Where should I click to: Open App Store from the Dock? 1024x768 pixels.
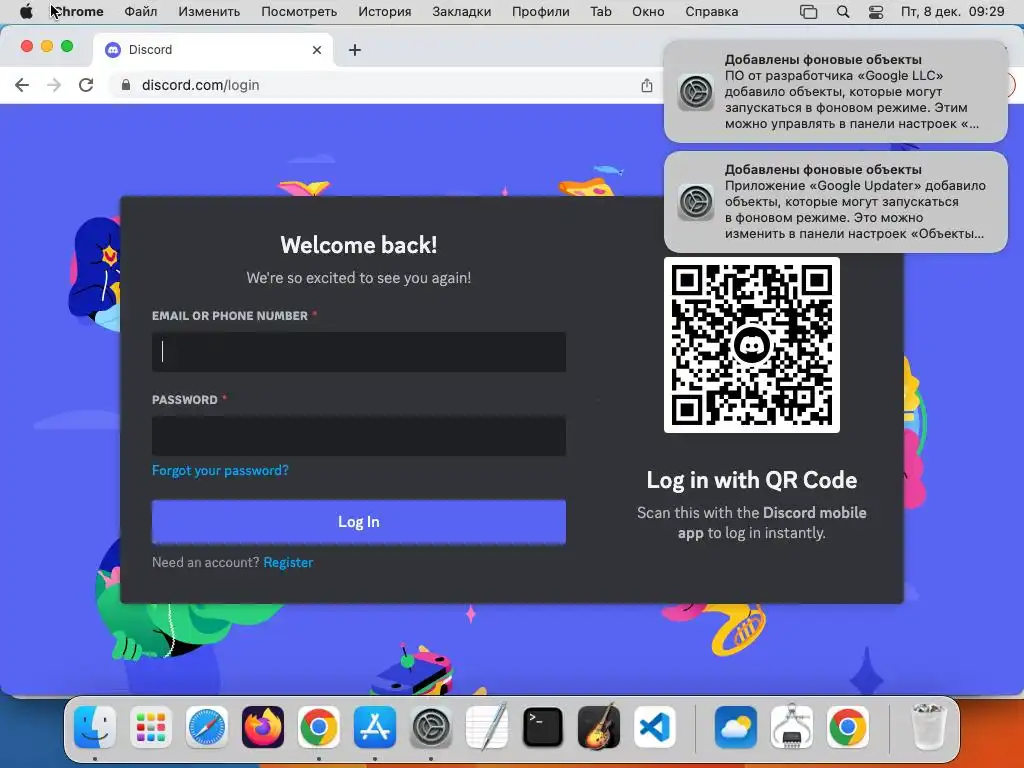[x=375, y=727]
